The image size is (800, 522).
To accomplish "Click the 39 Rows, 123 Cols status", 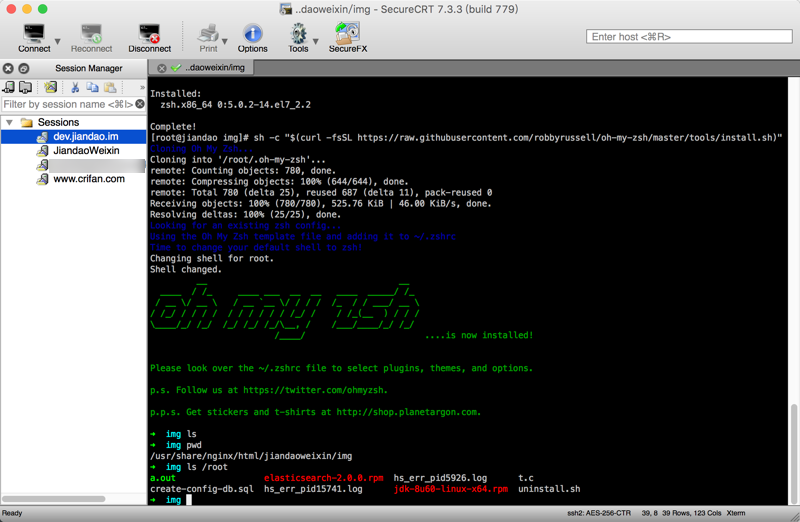I will pyautogui.click(x=692, y=513).
